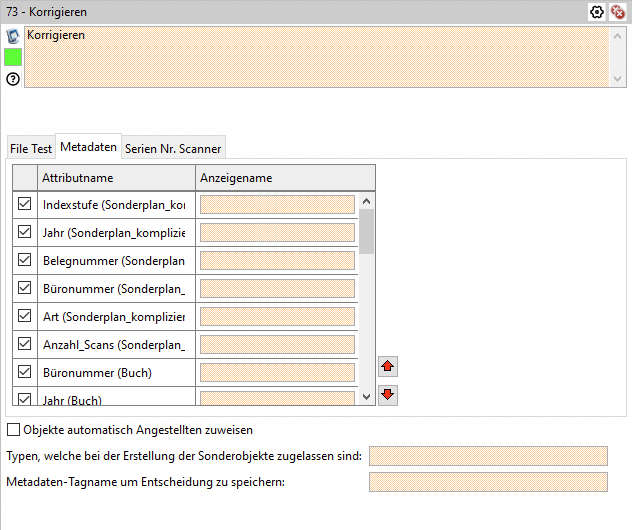Click the question mark help icon

[x=13, y=78]
